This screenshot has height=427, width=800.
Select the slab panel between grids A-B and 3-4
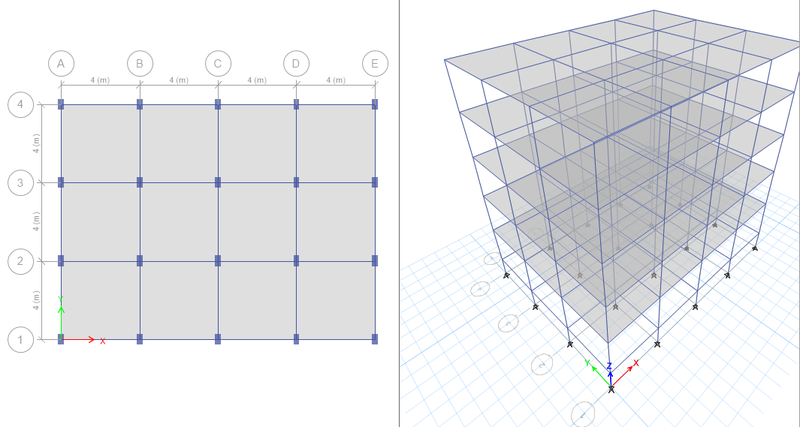pos(101,143)
